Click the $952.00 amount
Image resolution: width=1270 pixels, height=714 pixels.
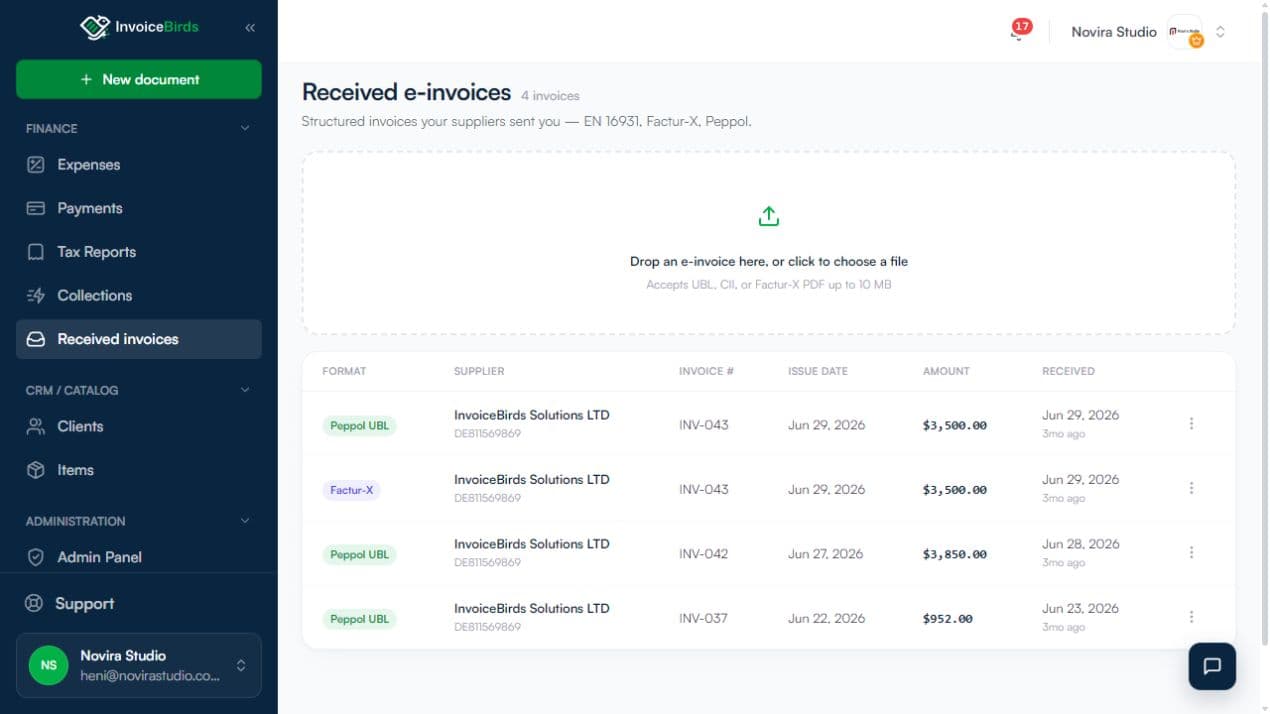pyautogui.click(x=948, y=619)
